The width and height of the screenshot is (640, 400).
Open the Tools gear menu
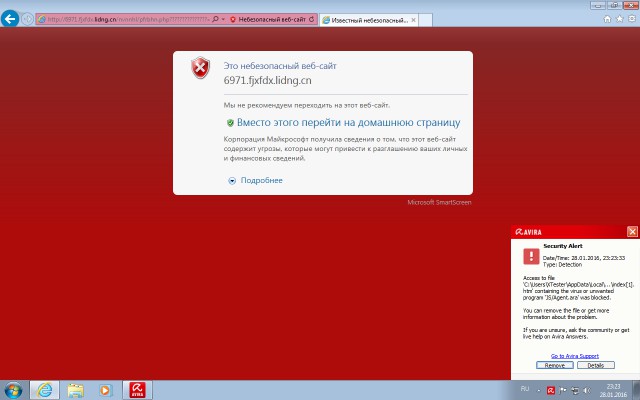632,19
